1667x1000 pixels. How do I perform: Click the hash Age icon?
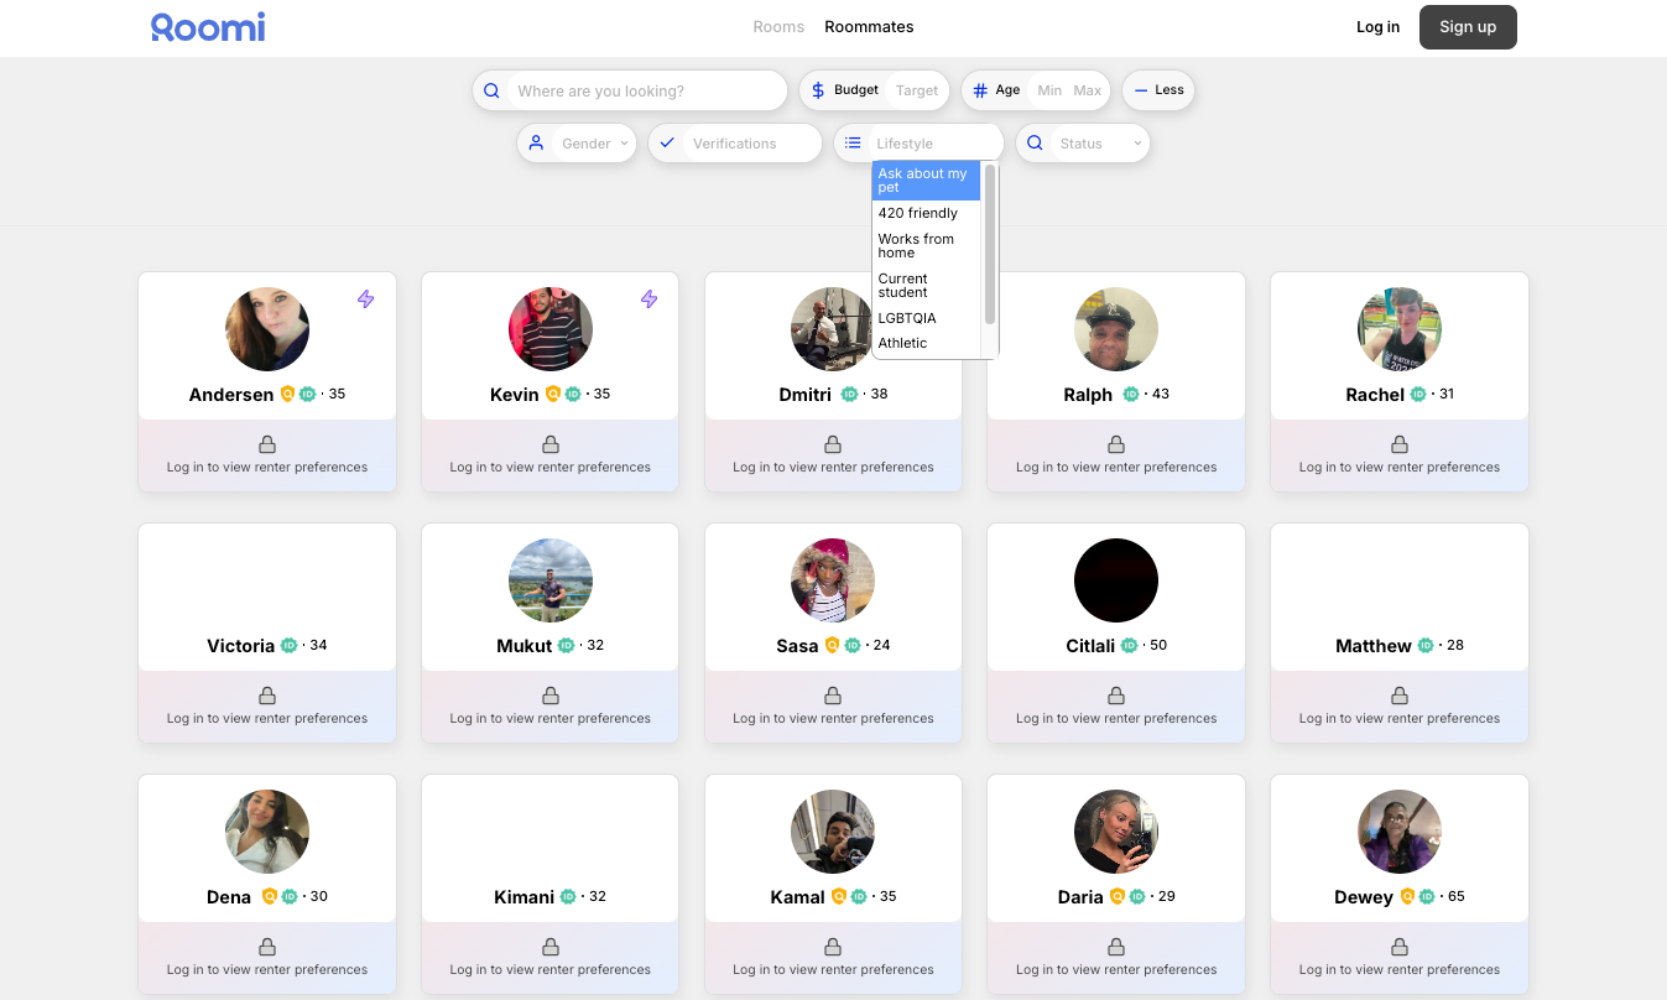coord(980,90)
